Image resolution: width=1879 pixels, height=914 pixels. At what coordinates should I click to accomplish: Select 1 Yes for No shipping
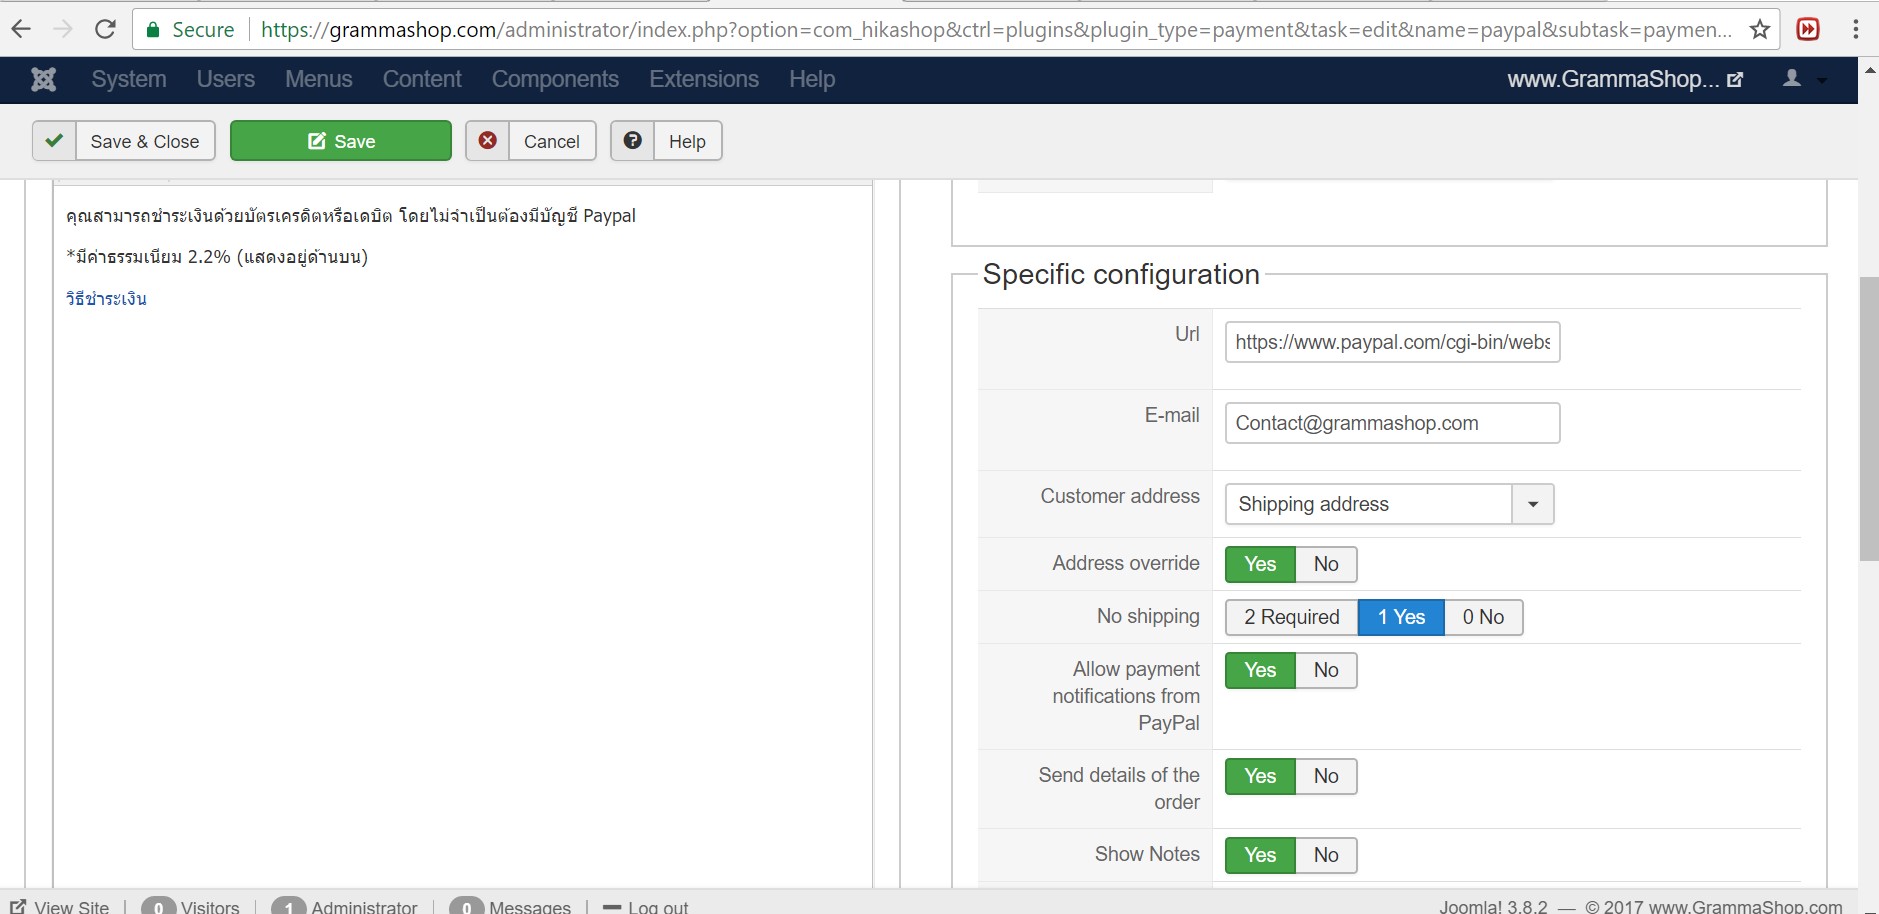point(1401,617)
